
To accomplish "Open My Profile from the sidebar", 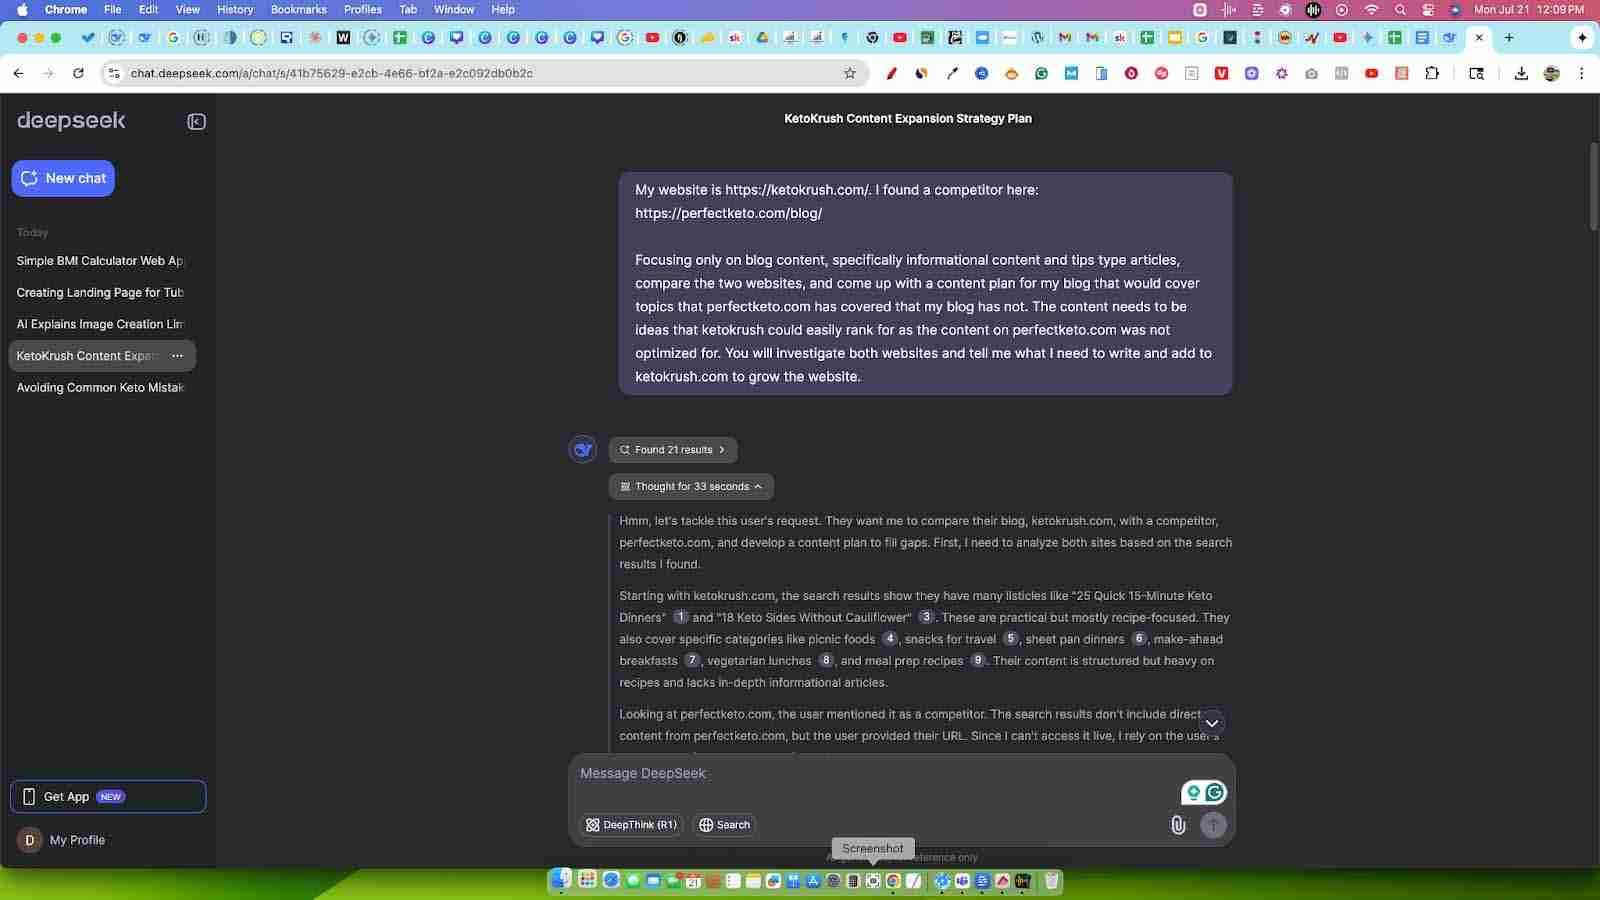I will pos(77,839).
